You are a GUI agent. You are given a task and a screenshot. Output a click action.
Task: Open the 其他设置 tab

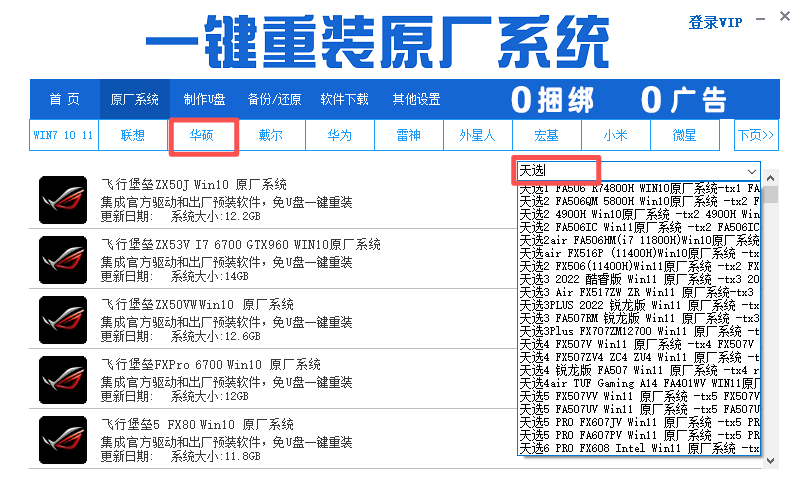pos(416,99)
